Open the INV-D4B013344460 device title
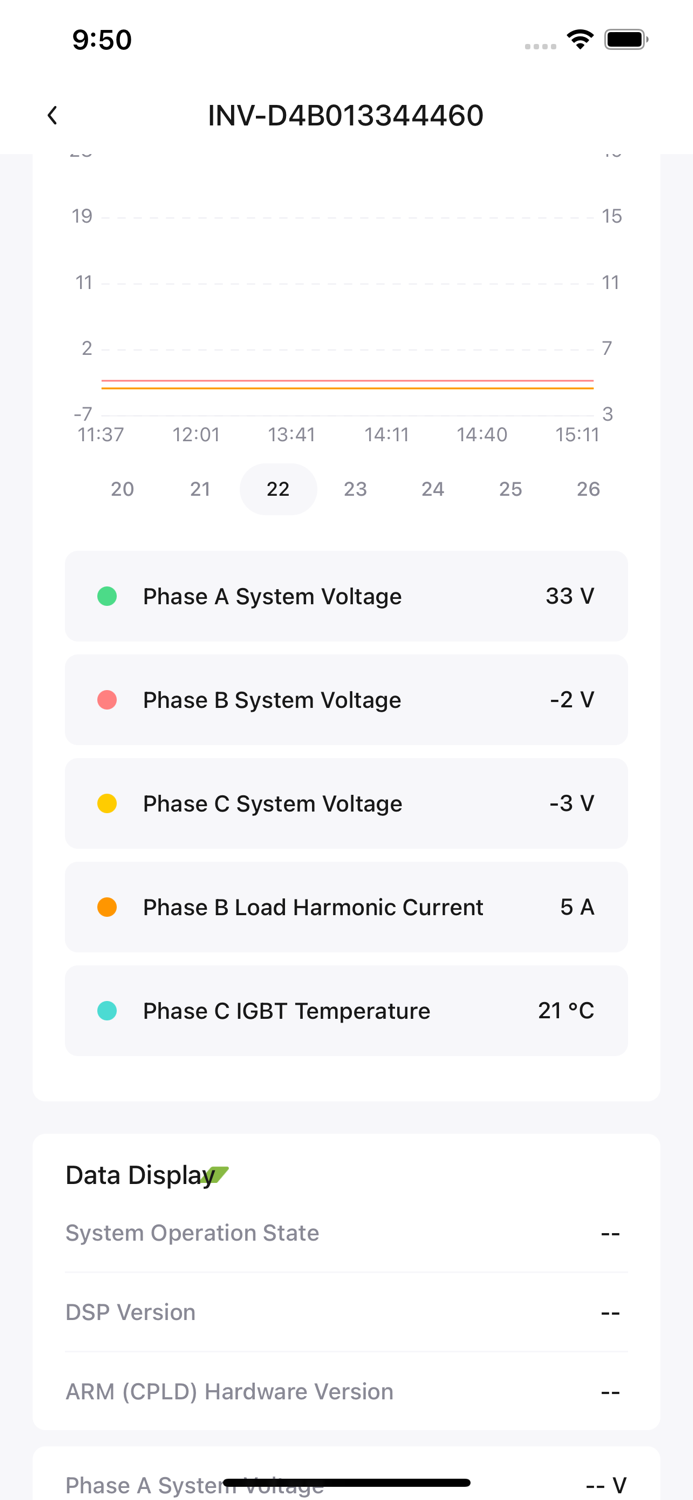Image resolution: width=693 pixels, height=1500 pixels. click(346, 115)
